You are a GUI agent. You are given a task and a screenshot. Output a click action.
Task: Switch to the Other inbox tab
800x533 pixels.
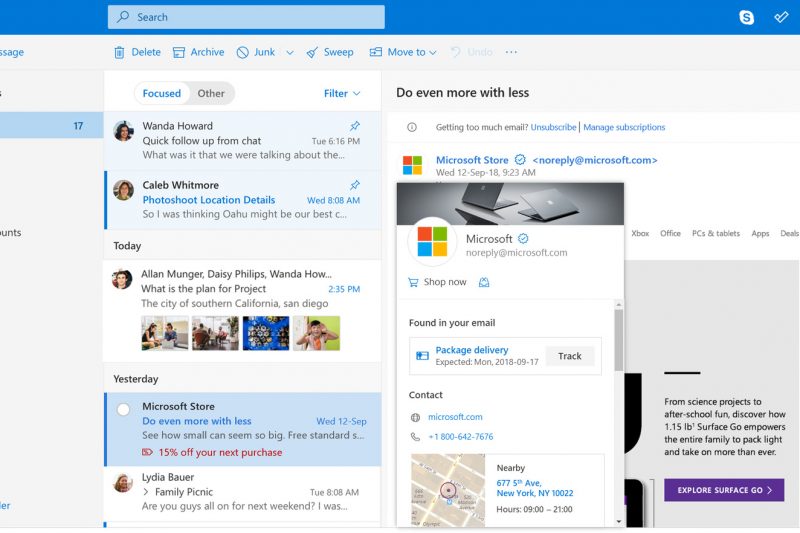211,93
